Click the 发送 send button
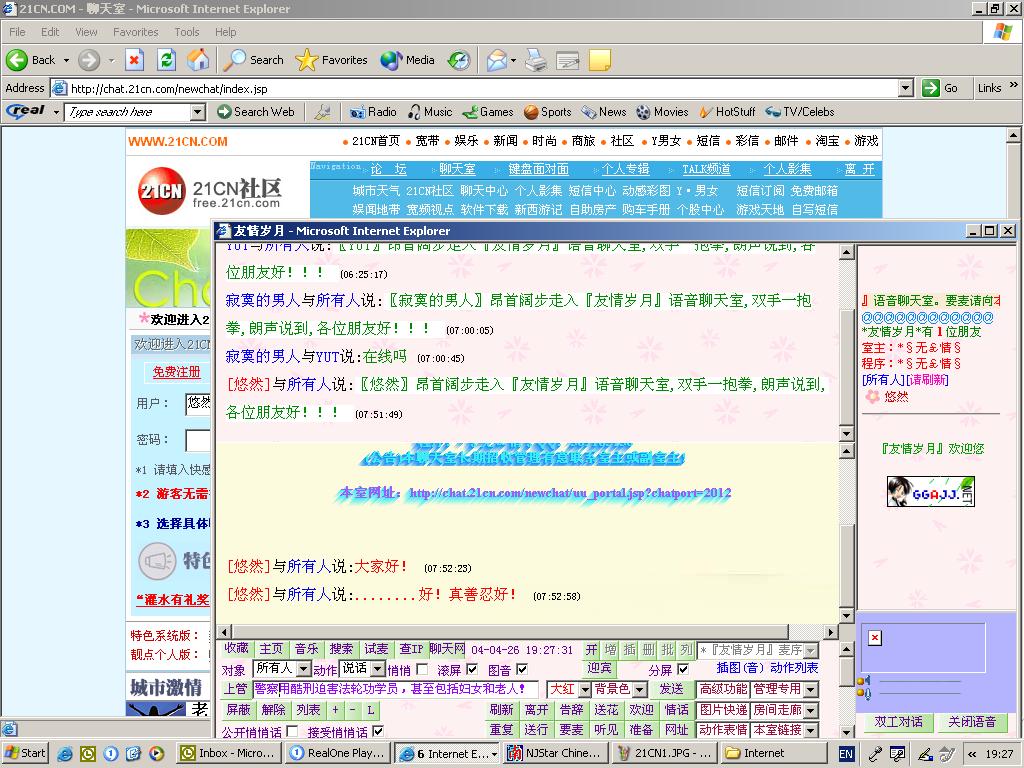The height and width of the screenshot is (768, 1024). 671,689
